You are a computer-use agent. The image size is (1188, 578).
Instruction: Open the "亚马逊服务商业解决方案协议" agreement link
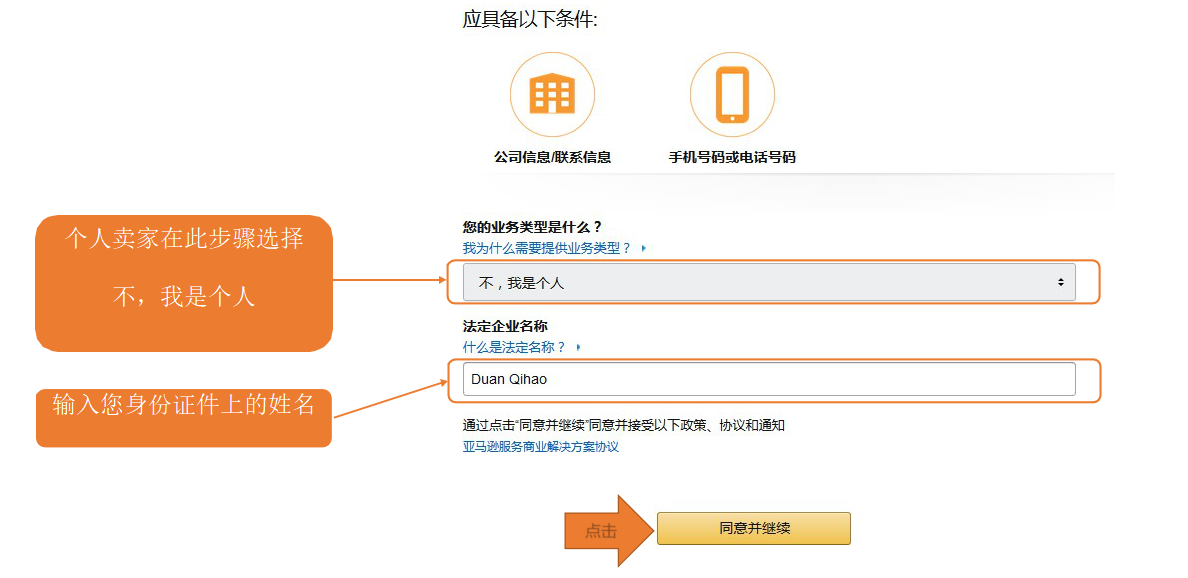coord(541,447)
